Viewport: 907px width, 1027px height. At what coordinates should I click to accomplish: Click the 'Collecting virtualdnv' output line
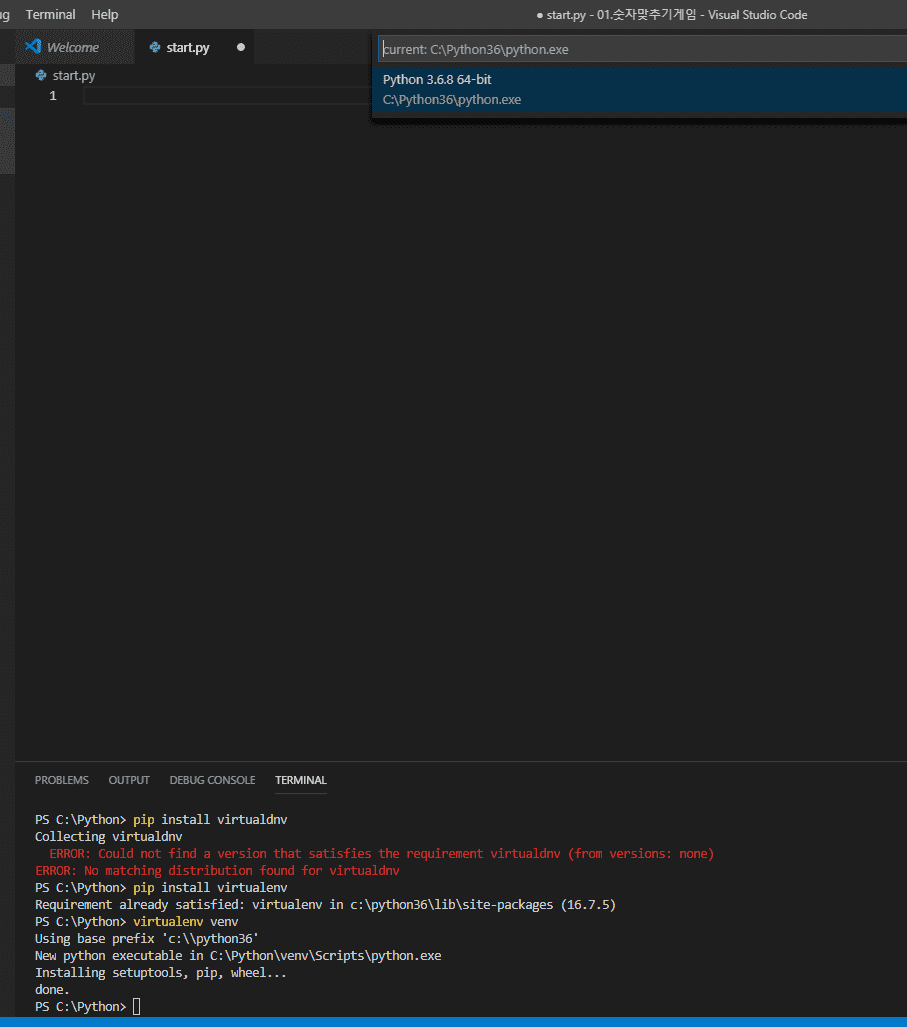[109, 836]
